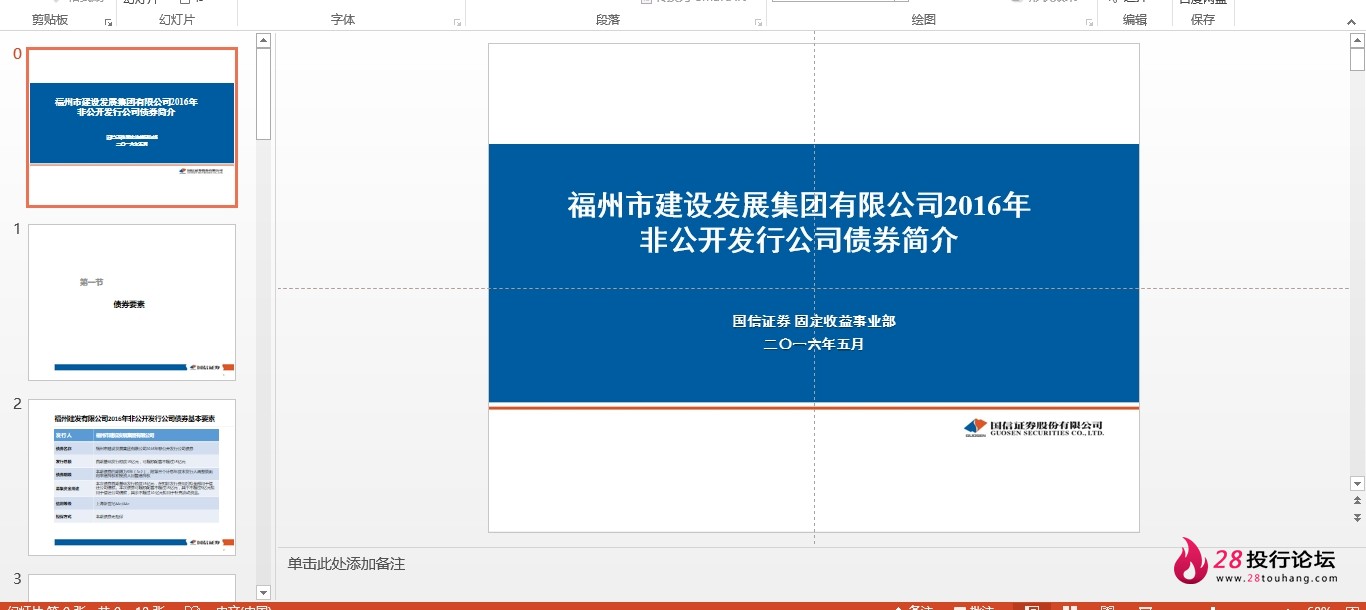
Task: Click the thumbnail pane scroll-down arrow
Action: [x=264, y=592]
